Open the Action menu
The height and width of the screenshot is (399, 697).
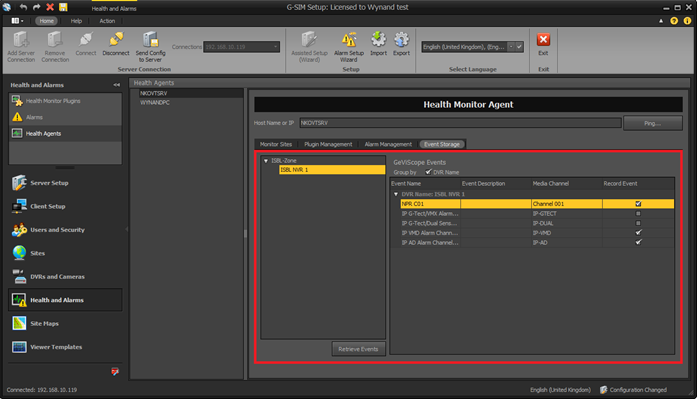point(107,21)
